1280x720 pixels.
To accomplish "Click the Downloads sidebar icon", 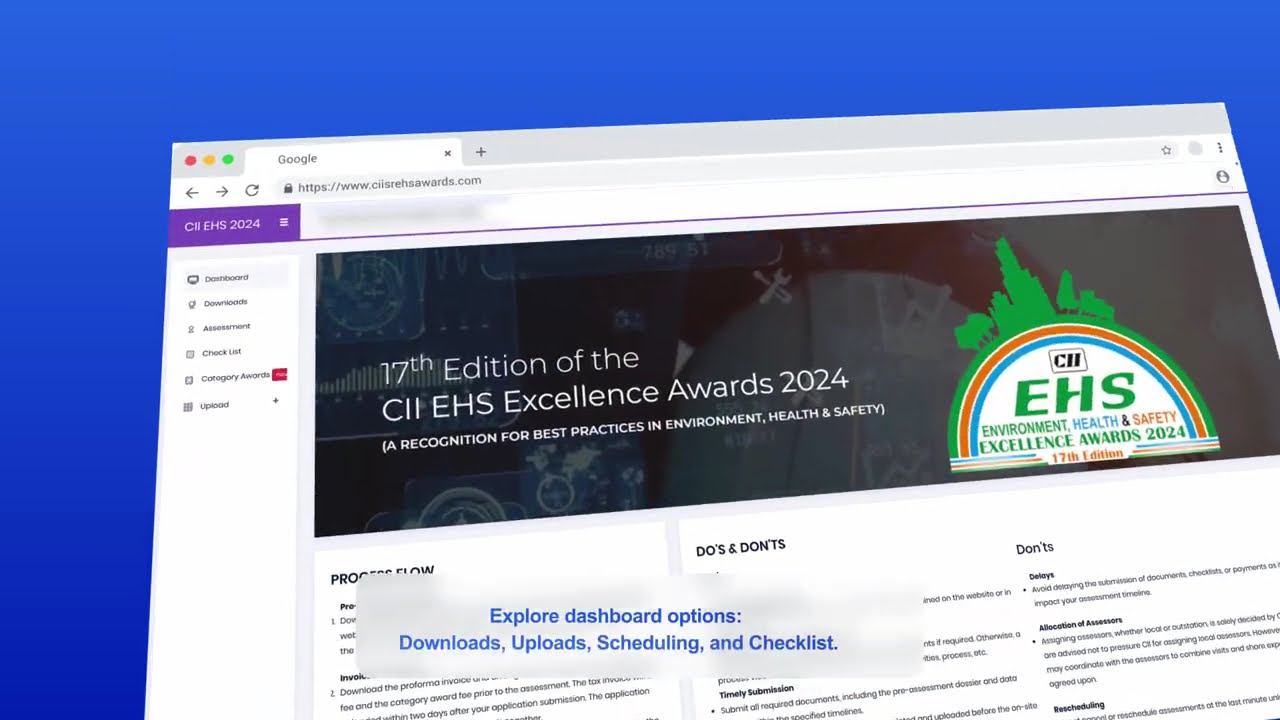I will click(192, 304).
